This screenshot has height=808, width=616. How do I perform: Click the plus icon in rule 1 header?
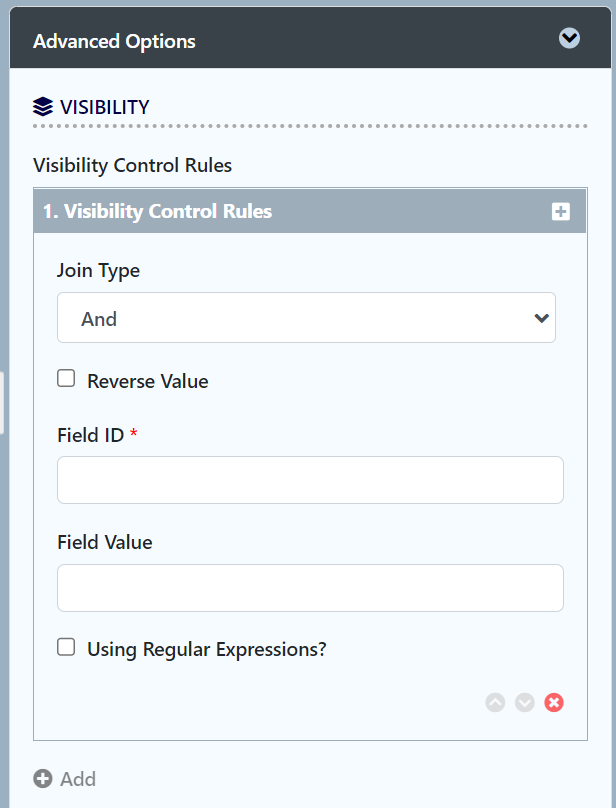coord(560,212)
